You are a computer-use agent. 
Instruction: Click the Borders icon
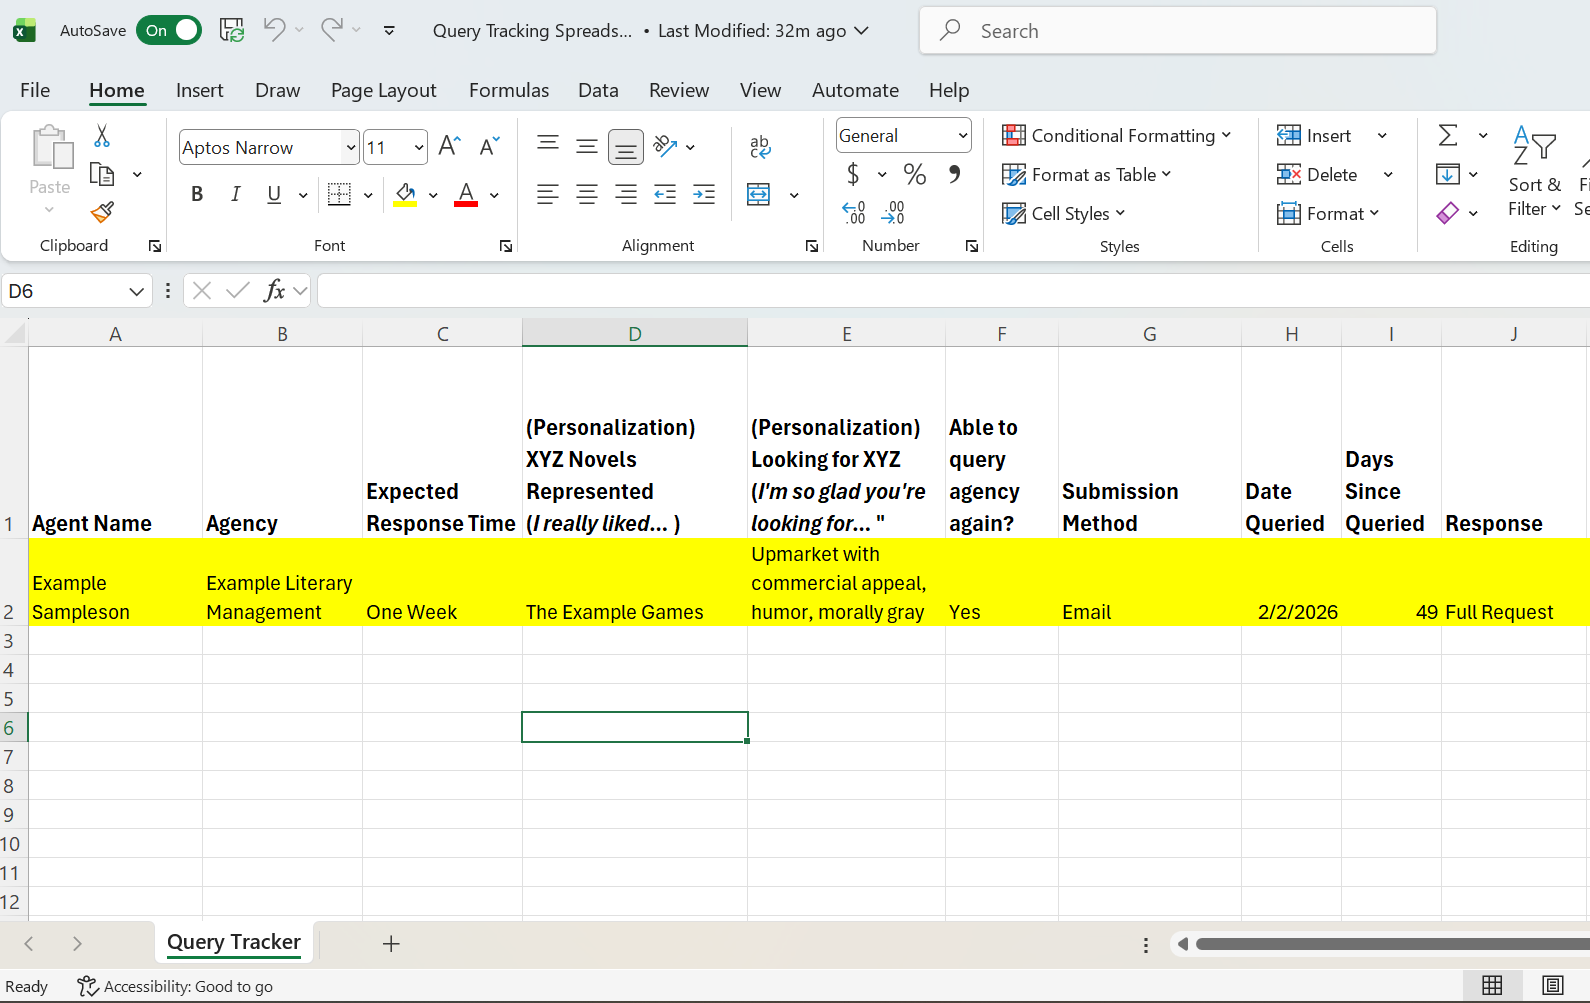(339, 194)
